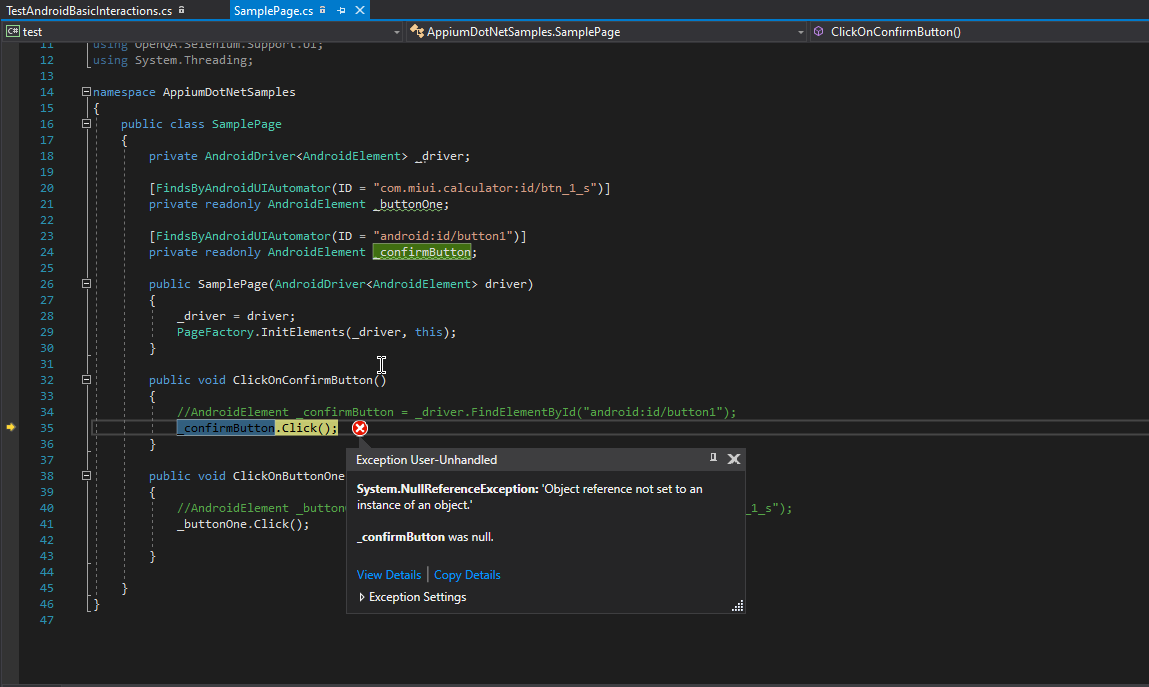1149x687 pixels.
Task: Click the highlighted _confirmButton field declaration
Action: coord(422,252)
